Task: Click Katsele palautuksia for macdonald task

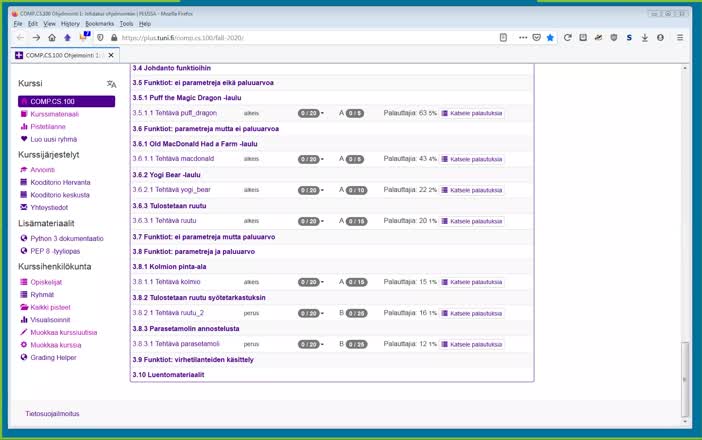Action: [x=472, y=159]
